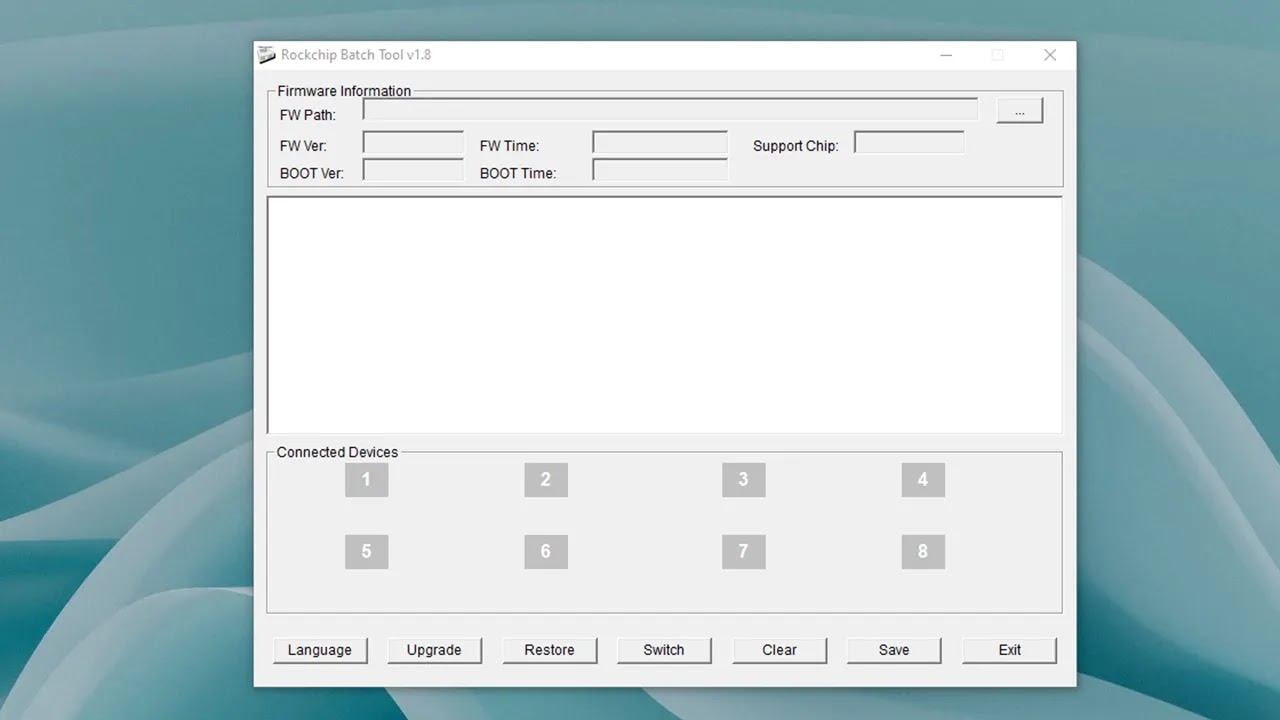Image resolution: width=1280 pixels, height=720 pixels.
Task: Clear the log output
Action: click(x=780, y=650)
